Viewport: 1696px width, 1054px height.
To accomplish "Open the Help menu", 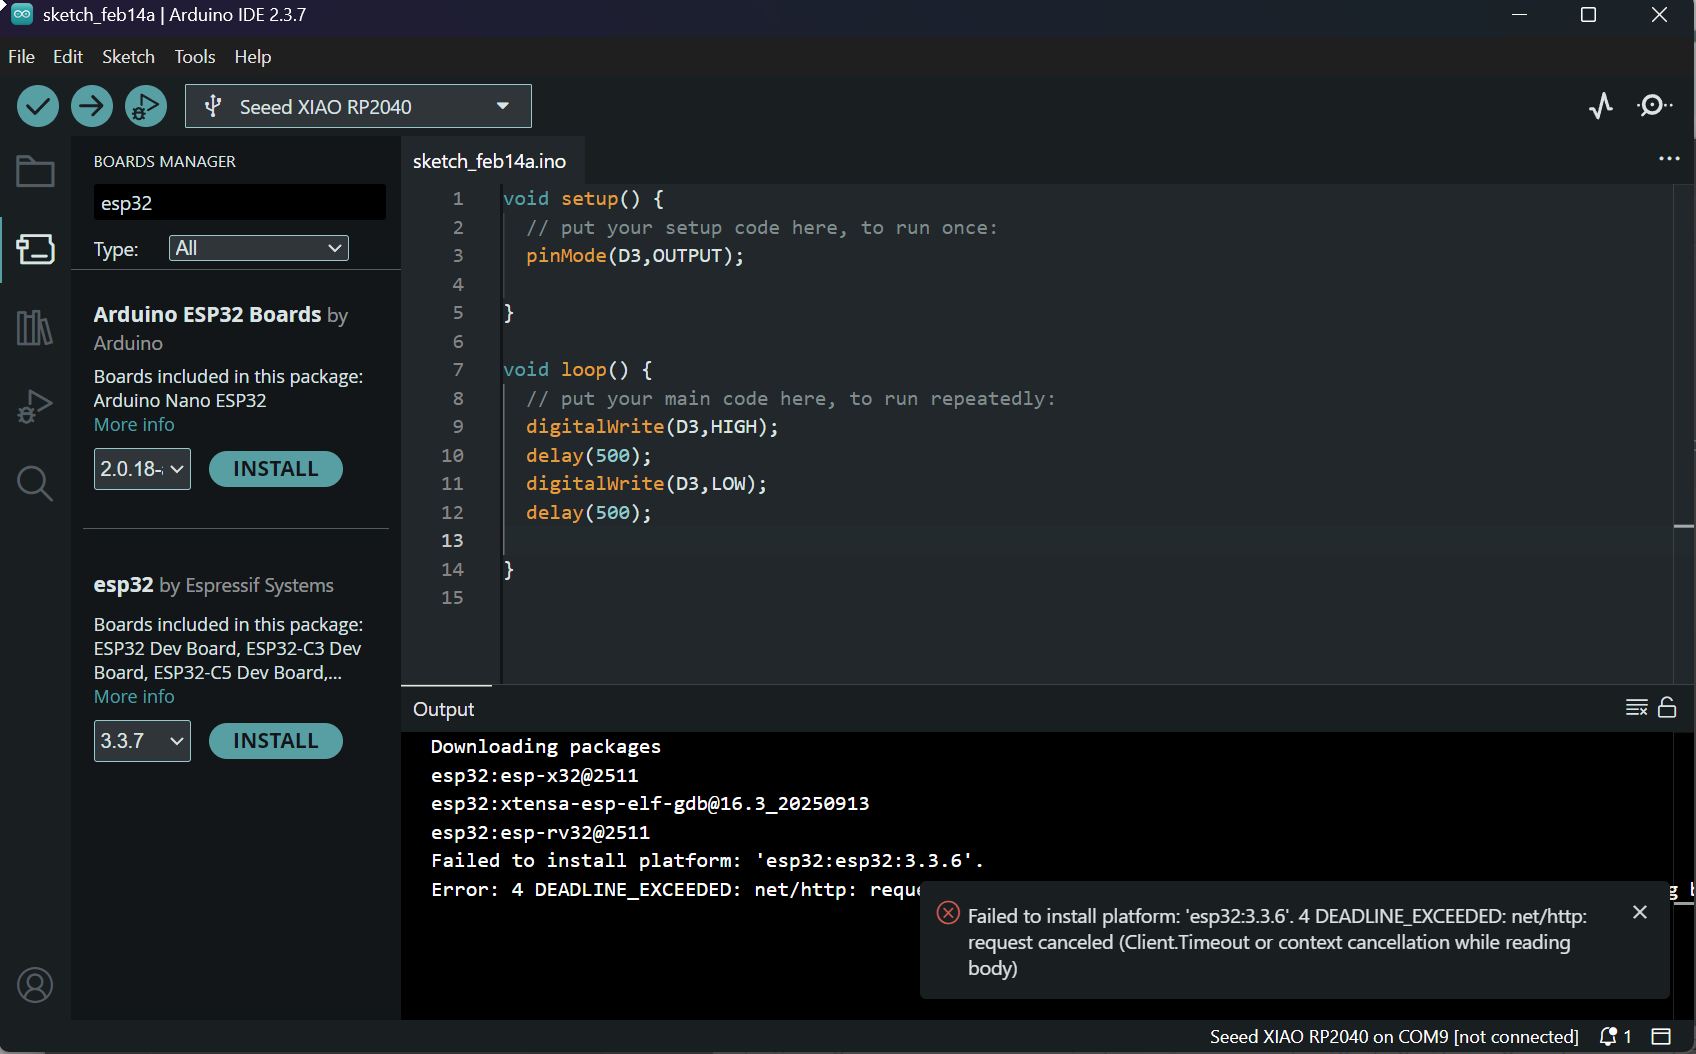I will [253, 57].
